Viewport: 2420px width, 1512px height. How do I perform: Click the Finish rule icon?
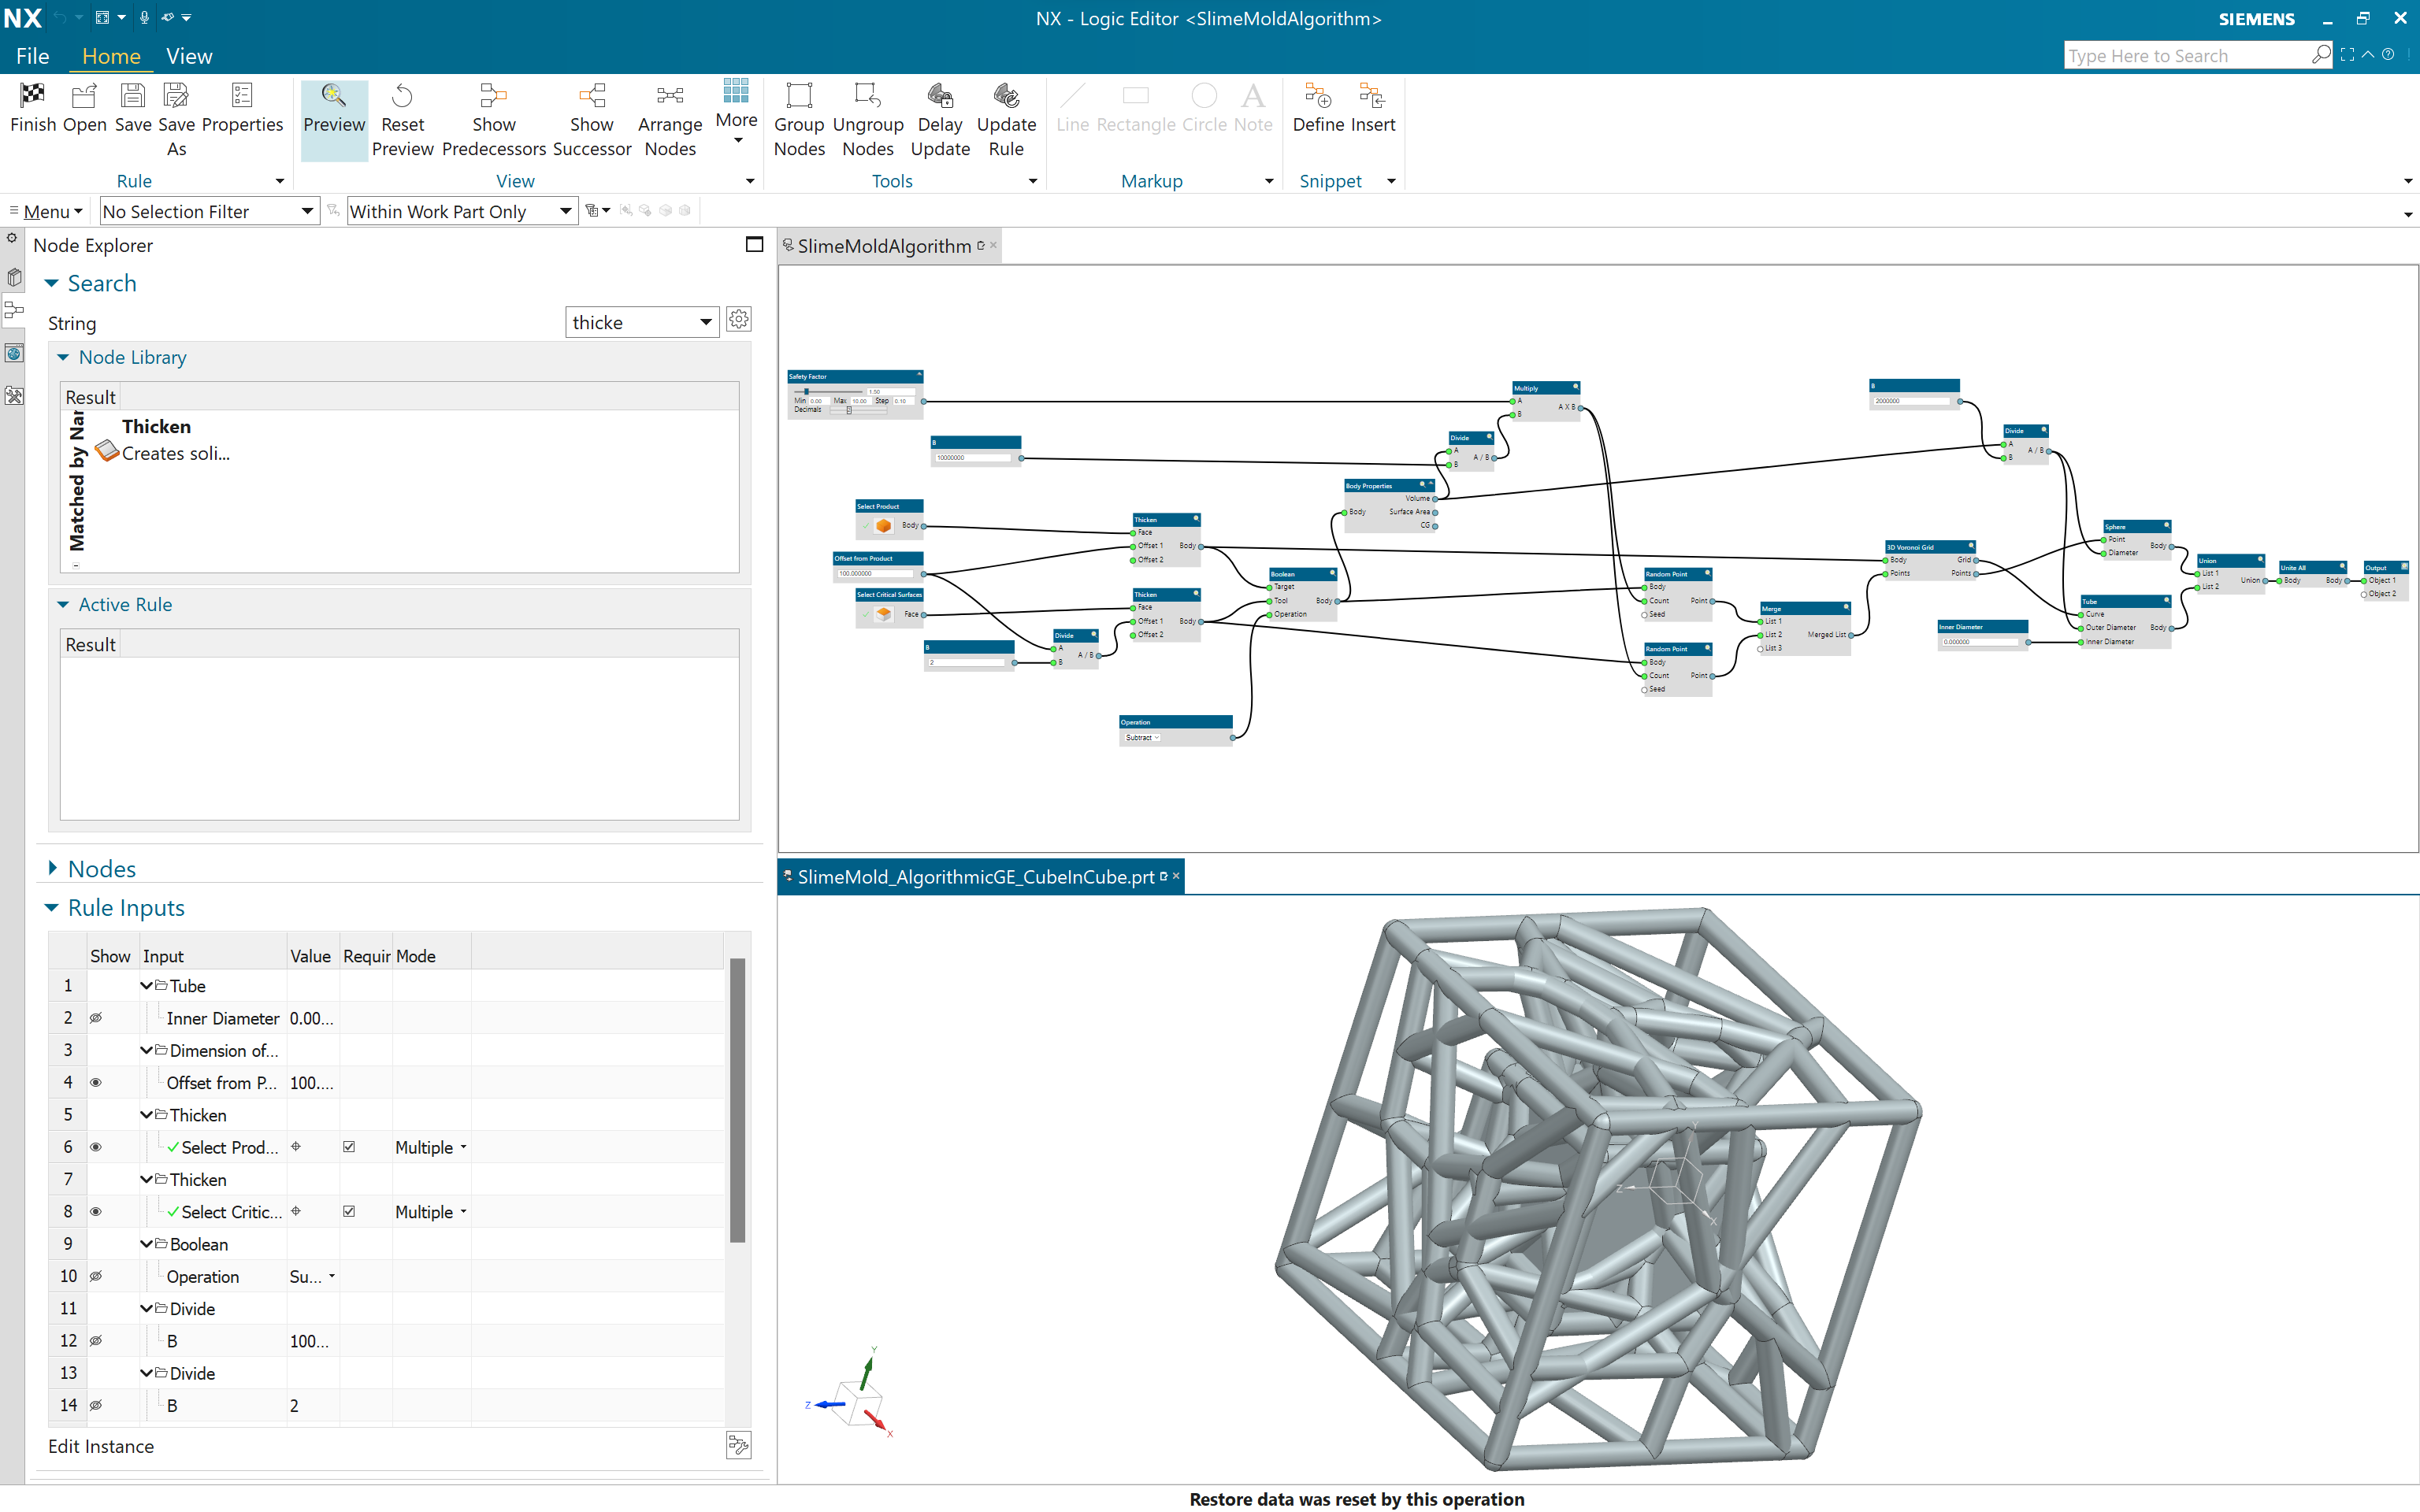click(x=32, y=96)
